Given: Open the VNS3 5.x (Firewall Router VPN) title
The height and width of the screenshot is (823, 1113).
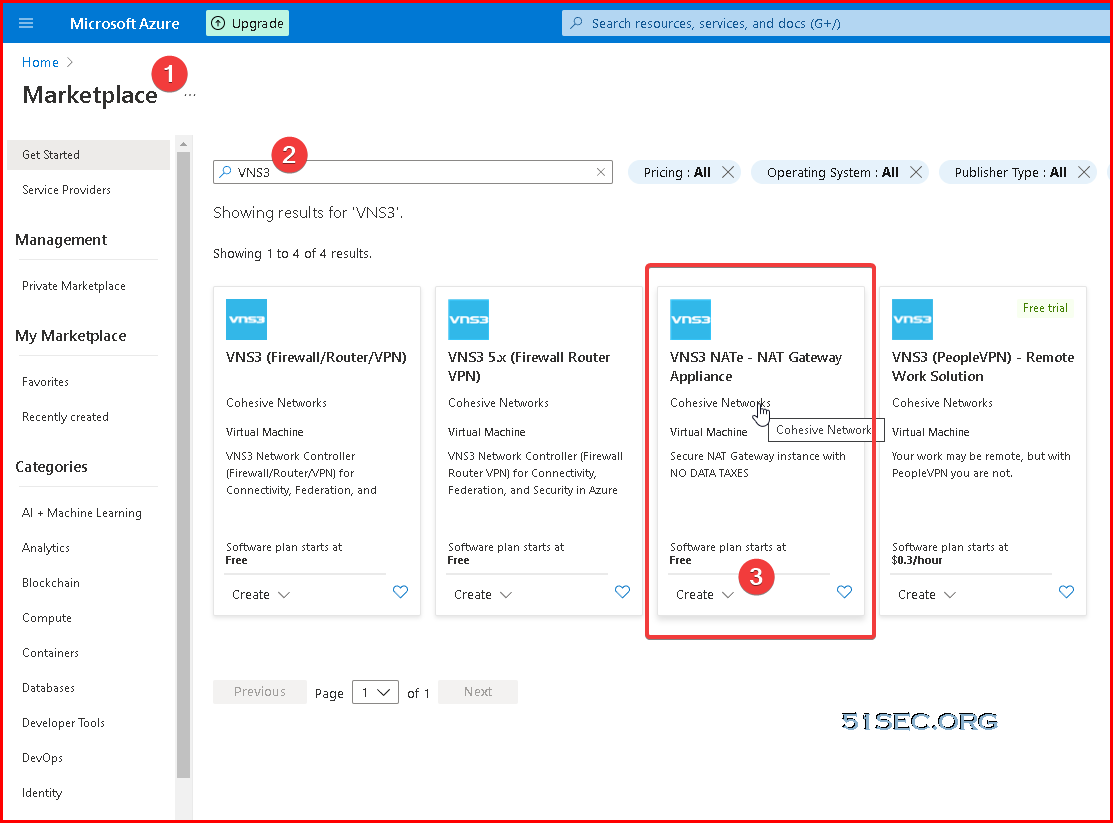Looking at the screenshot, I should (529, 366).
